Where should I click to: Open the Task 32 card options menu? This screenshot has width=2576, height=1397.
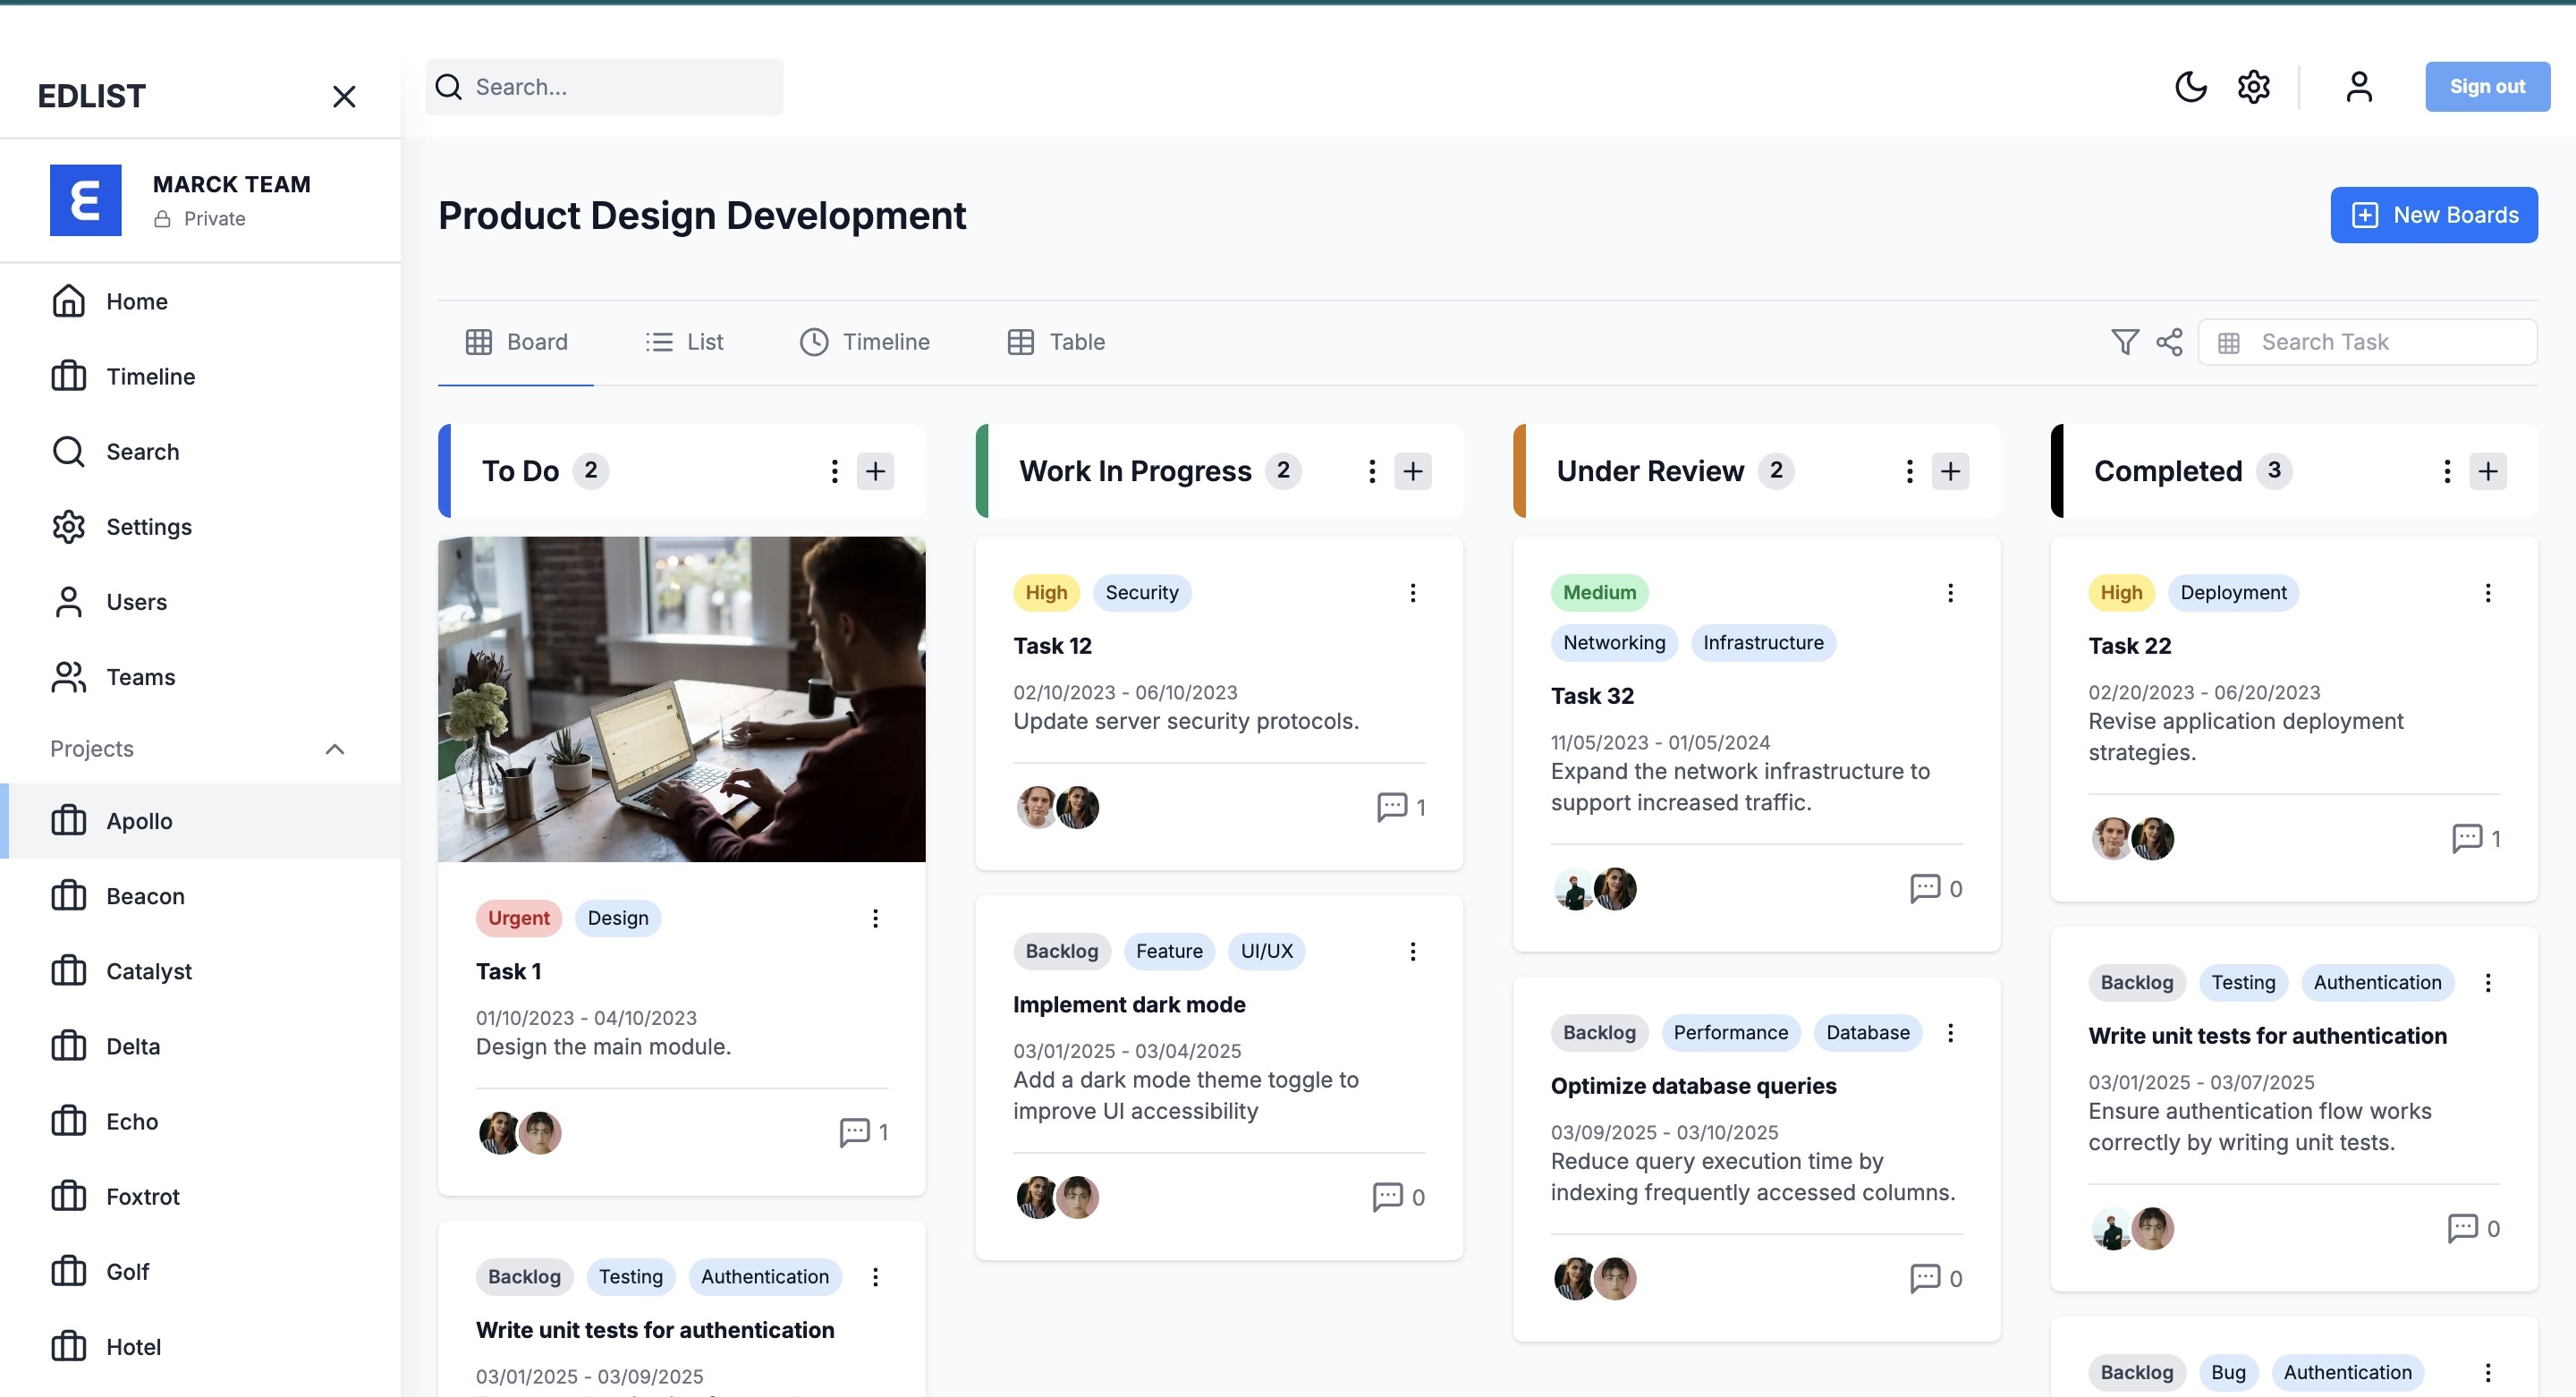tap(1950, 593)
